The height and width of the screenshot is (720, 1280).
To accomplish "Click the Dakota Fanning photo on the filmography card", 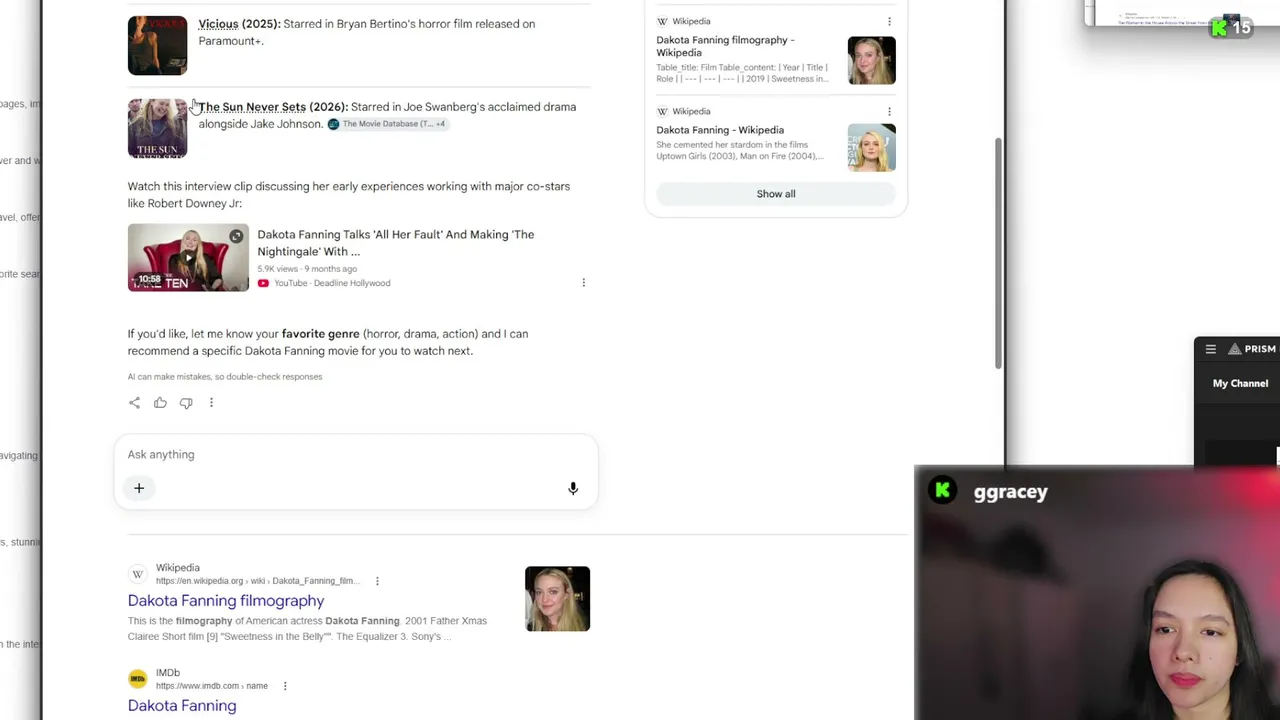I will [872, 61].
